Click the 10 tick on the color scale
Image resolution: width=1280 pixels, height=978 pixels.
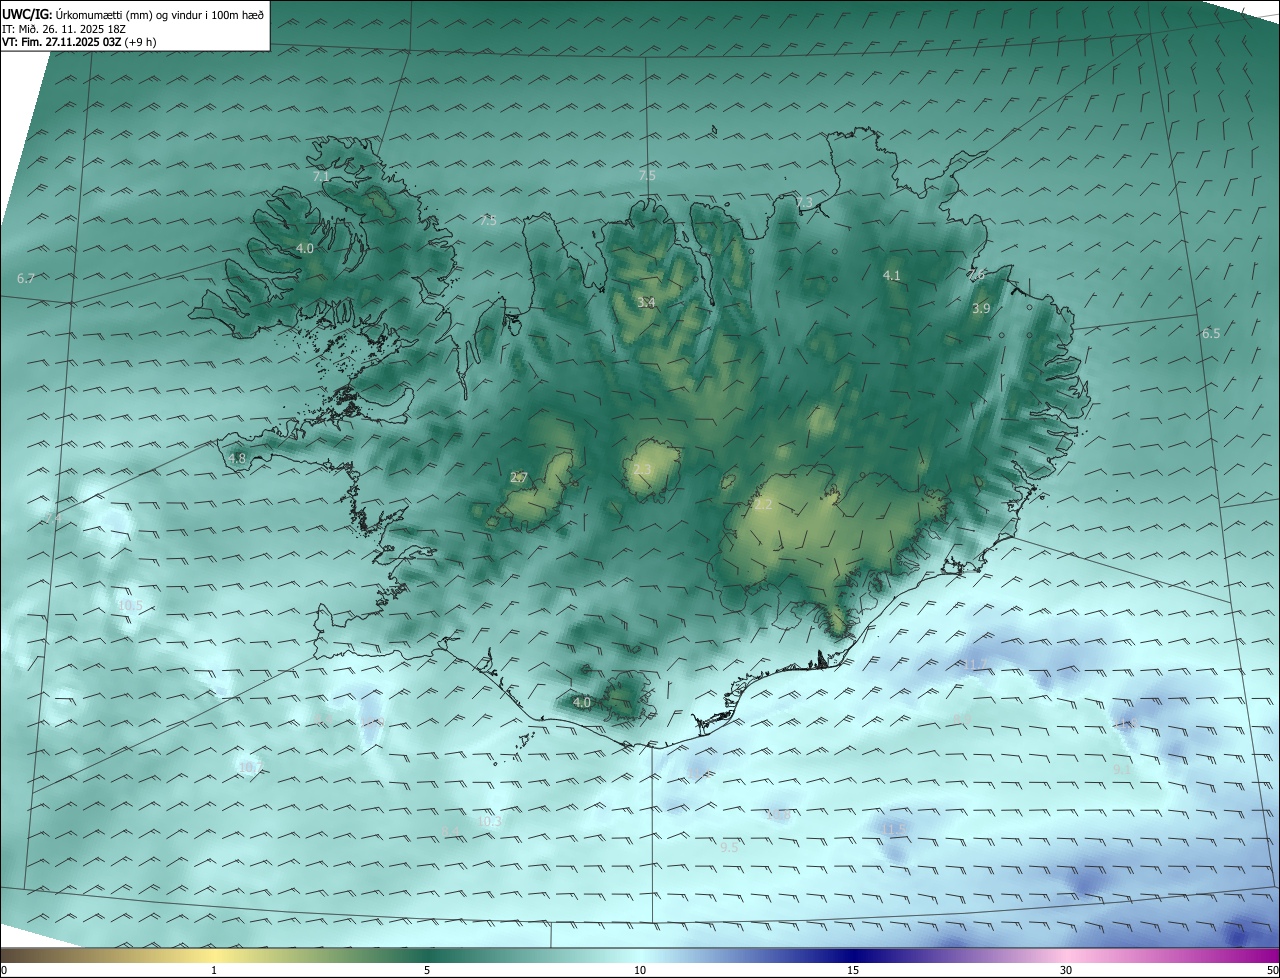point(640,970)
